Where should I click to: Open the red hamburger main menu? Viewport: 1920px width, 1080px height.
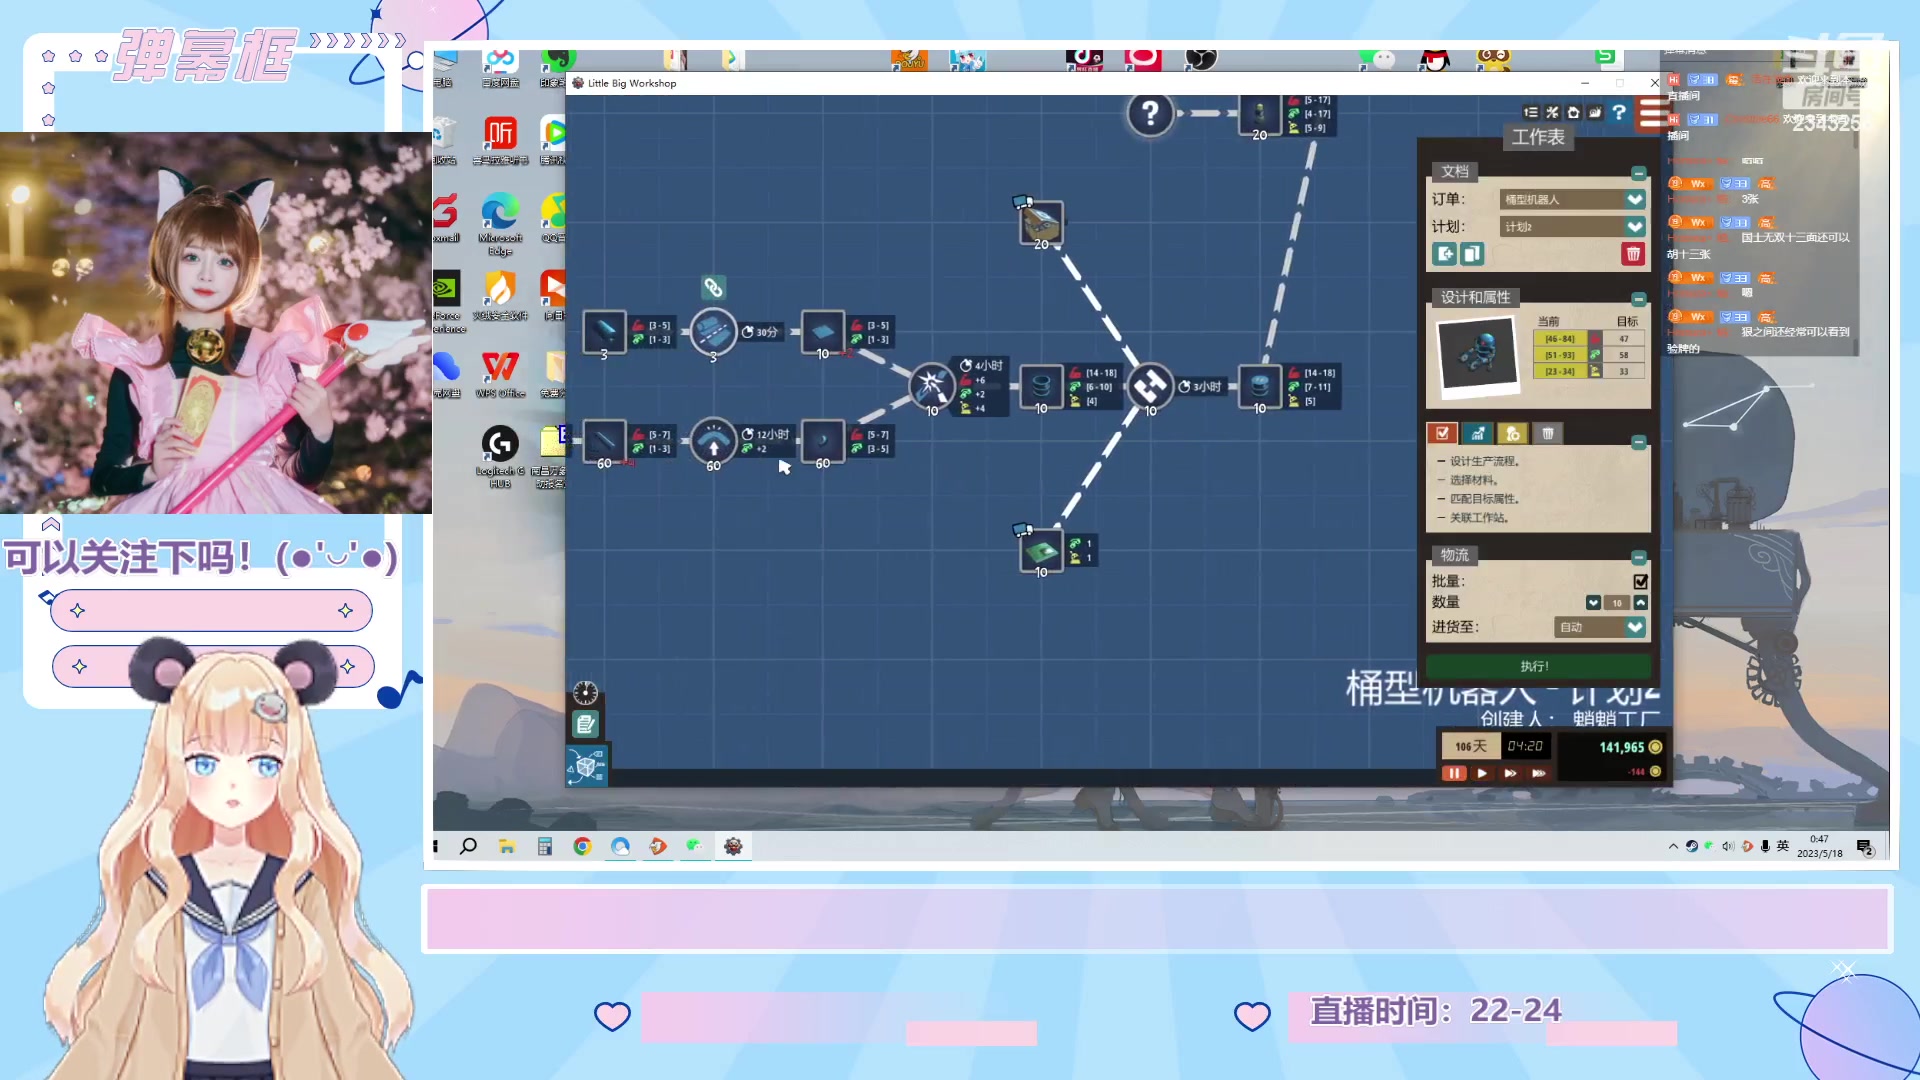pos(1653,113)
